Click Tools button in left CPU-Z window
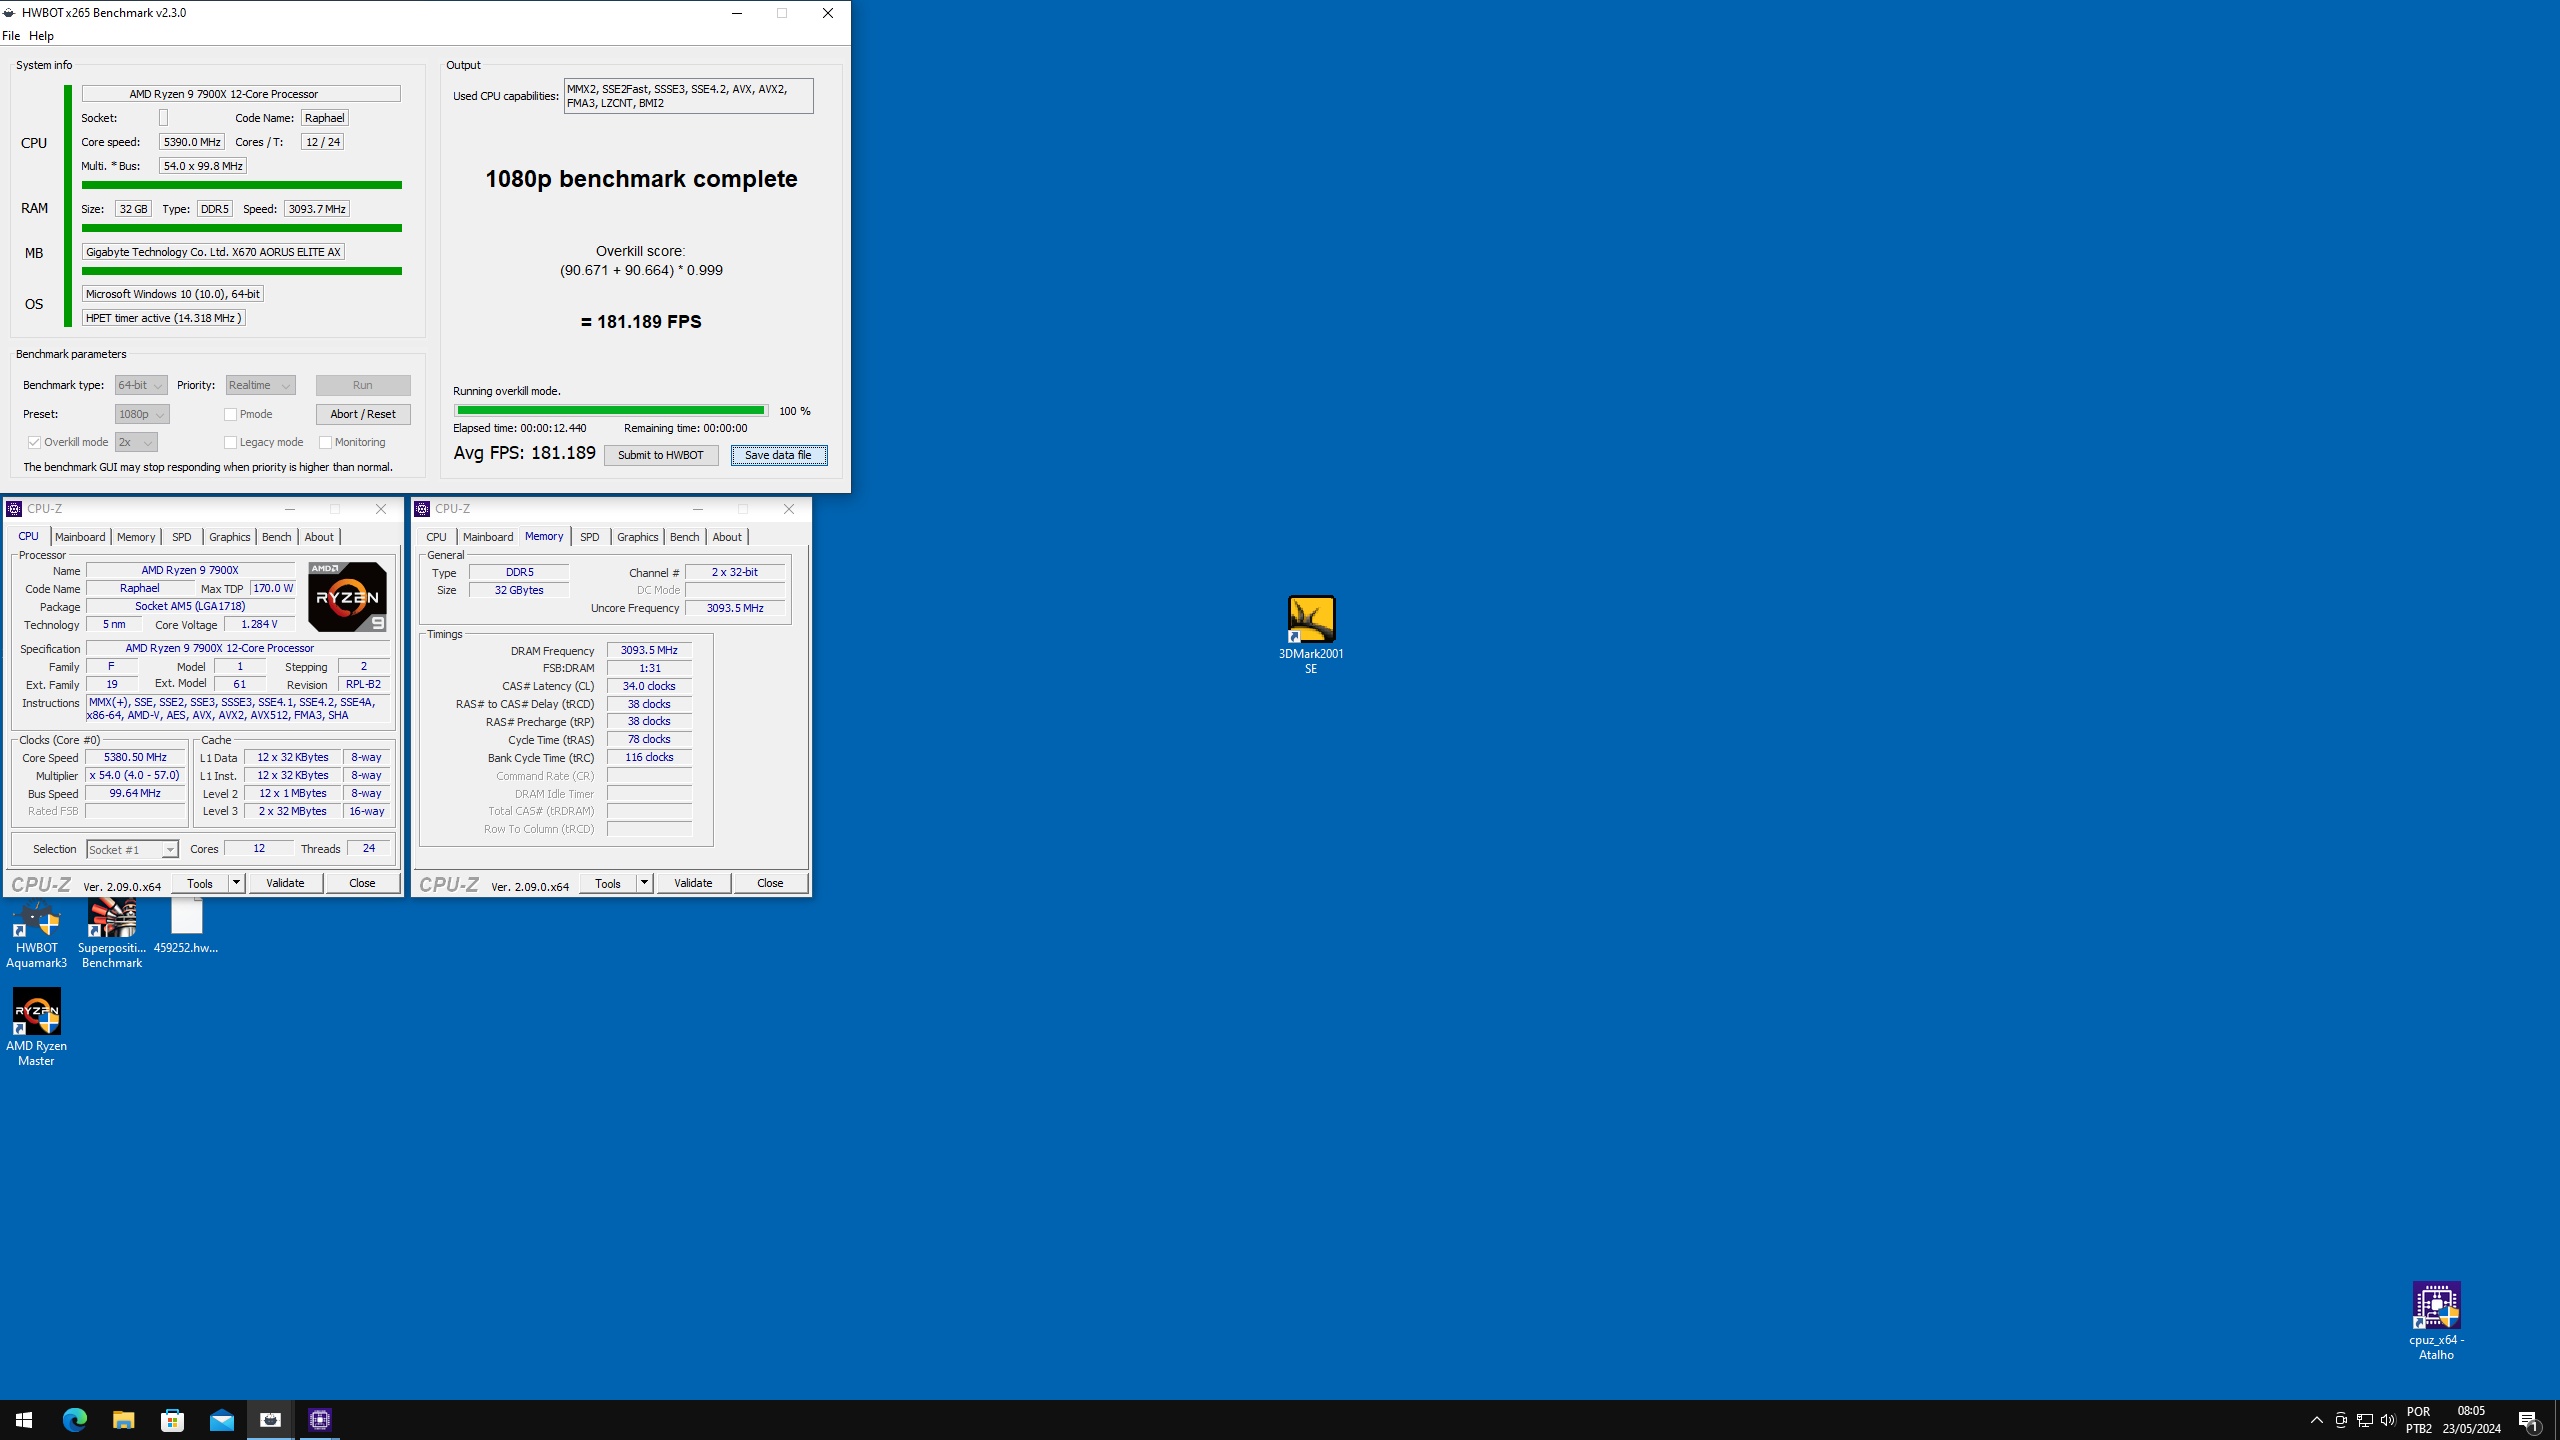 (x=200, y=883)
